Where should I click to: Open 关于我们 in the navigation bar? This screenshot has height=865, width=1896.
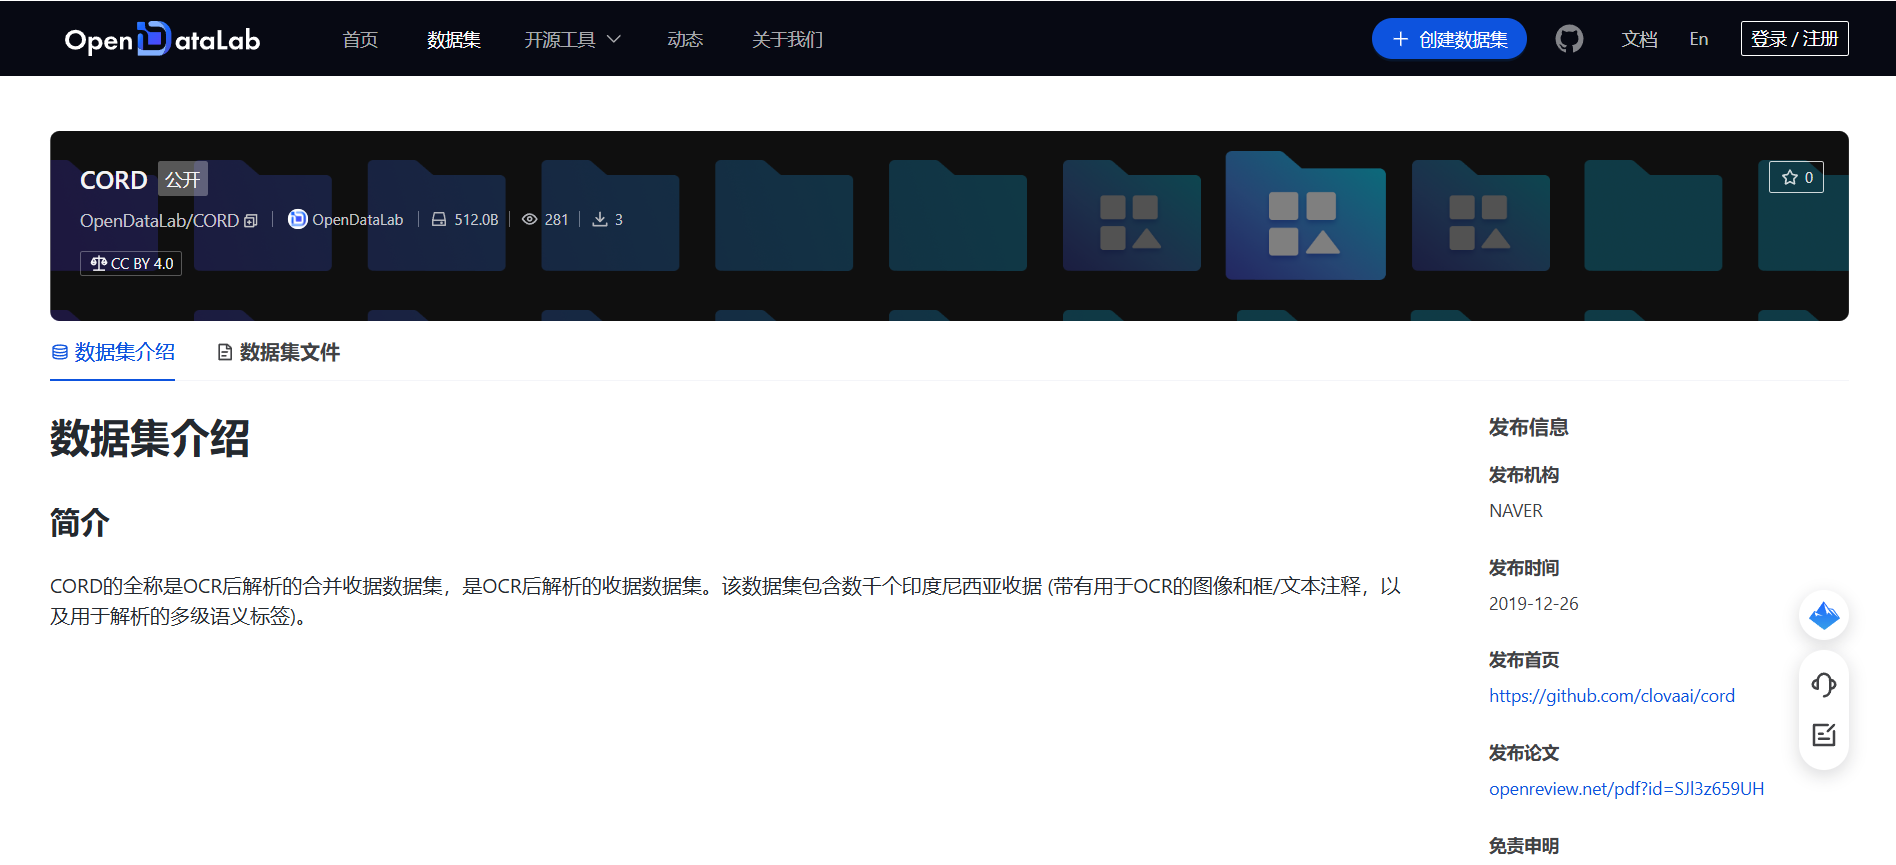pos(787,39)
